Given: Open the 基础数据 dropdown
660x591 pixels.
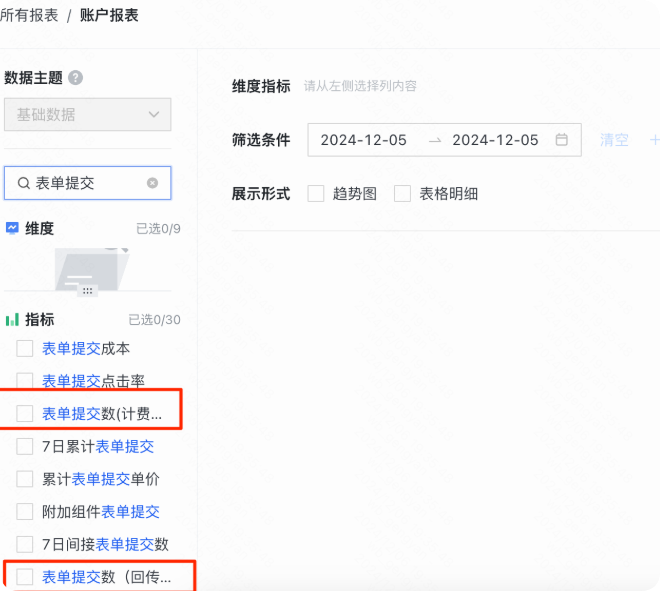Looking at the screenshot, I should (88, 114).
